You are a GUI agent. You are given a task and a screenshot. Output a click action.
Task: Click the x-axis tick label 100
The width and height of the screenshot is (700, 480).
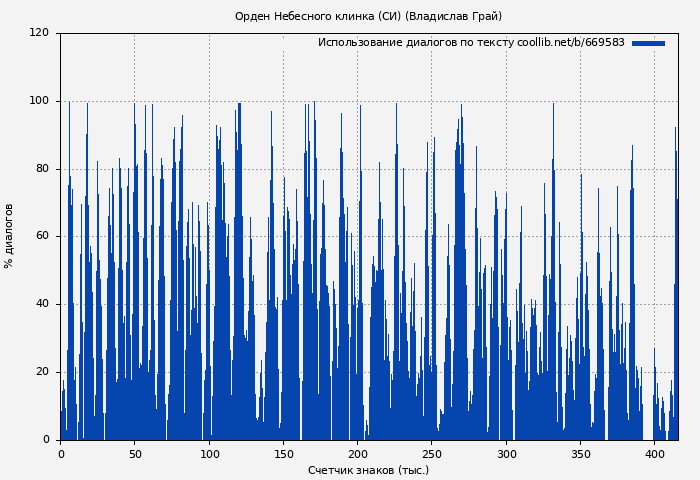click(209, 454)
